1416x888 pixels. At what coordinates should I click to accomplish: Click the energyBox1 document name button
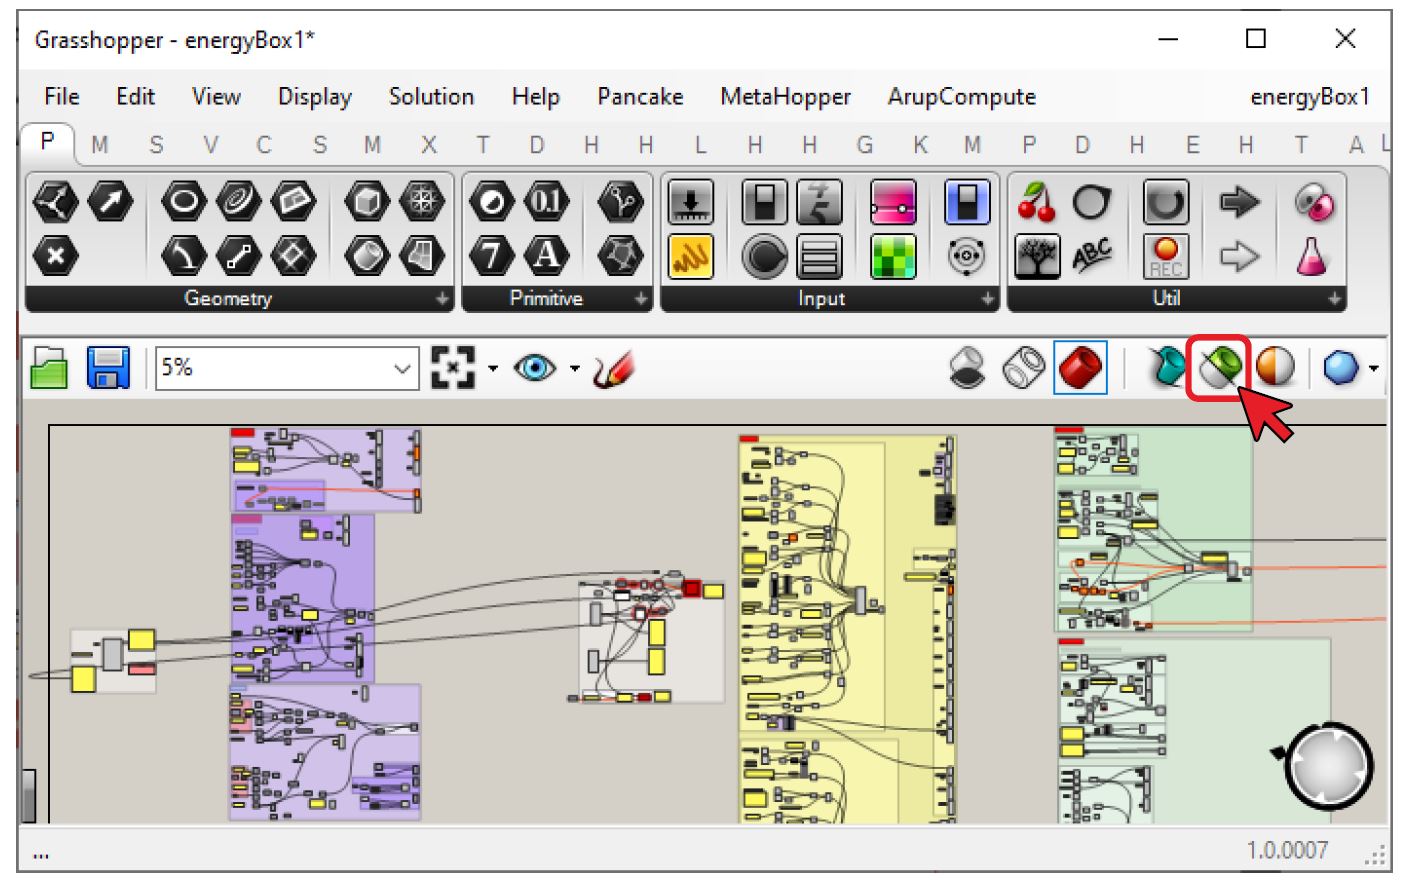coord(1309,97)
